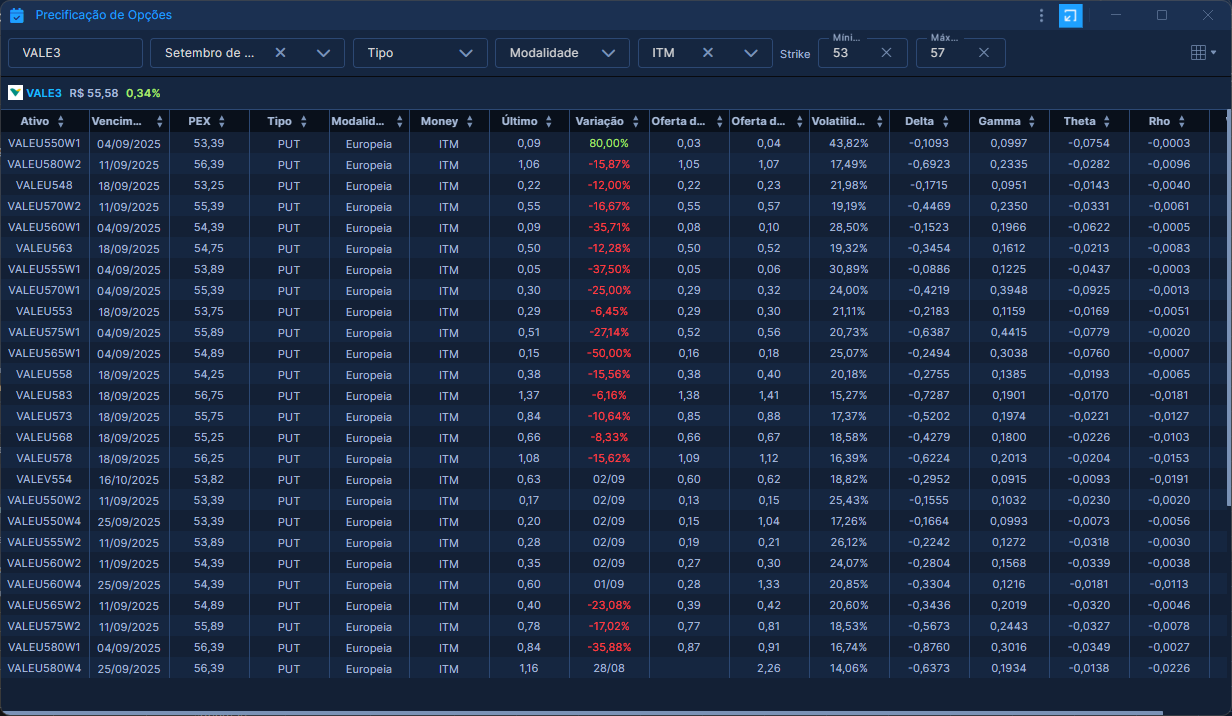Image resolution: width=1232 pixels, height=716 pixels.
Task: Click the sort arrows on the Ativo column
Action: tap(61, 121)
